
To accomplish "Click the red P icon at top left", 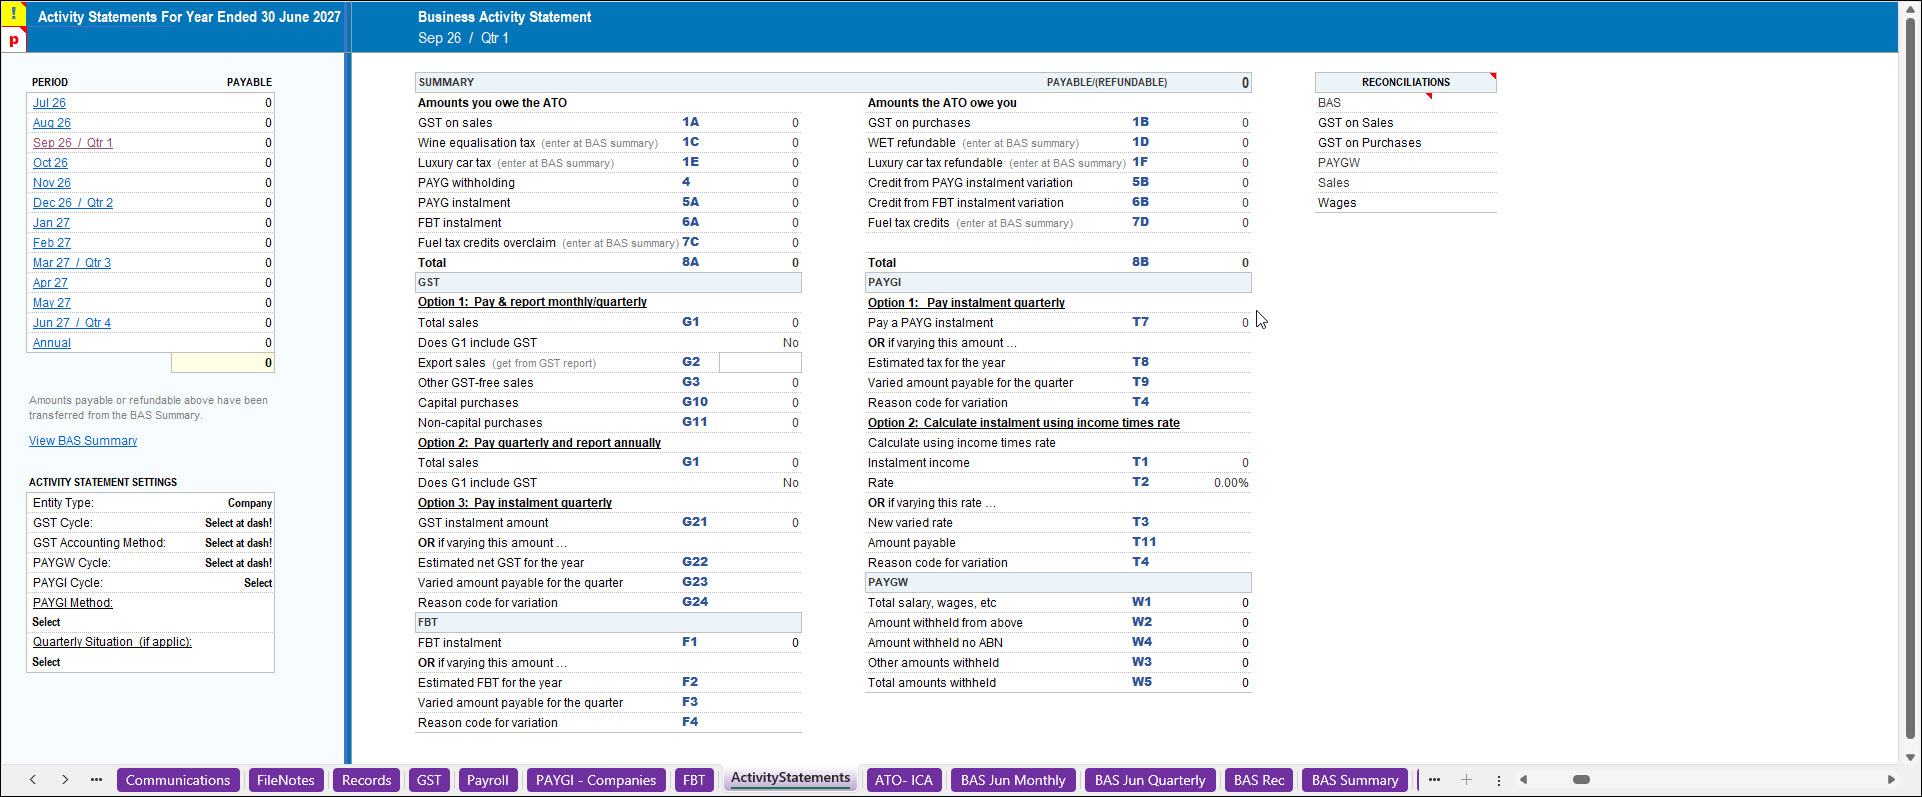I will click(14, 40).
